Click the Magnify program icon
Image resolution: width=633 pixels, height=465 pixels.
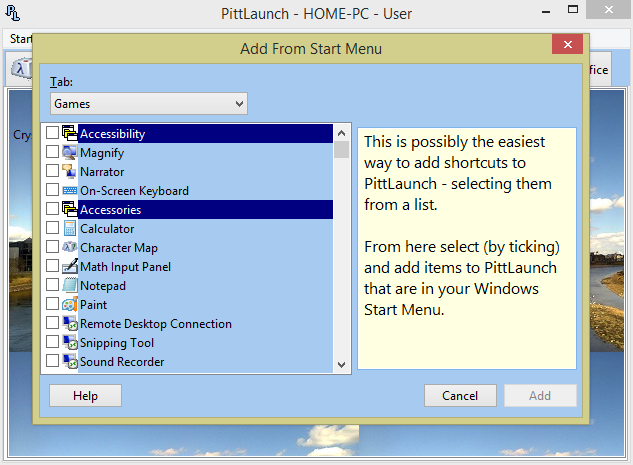coord(70,153)
